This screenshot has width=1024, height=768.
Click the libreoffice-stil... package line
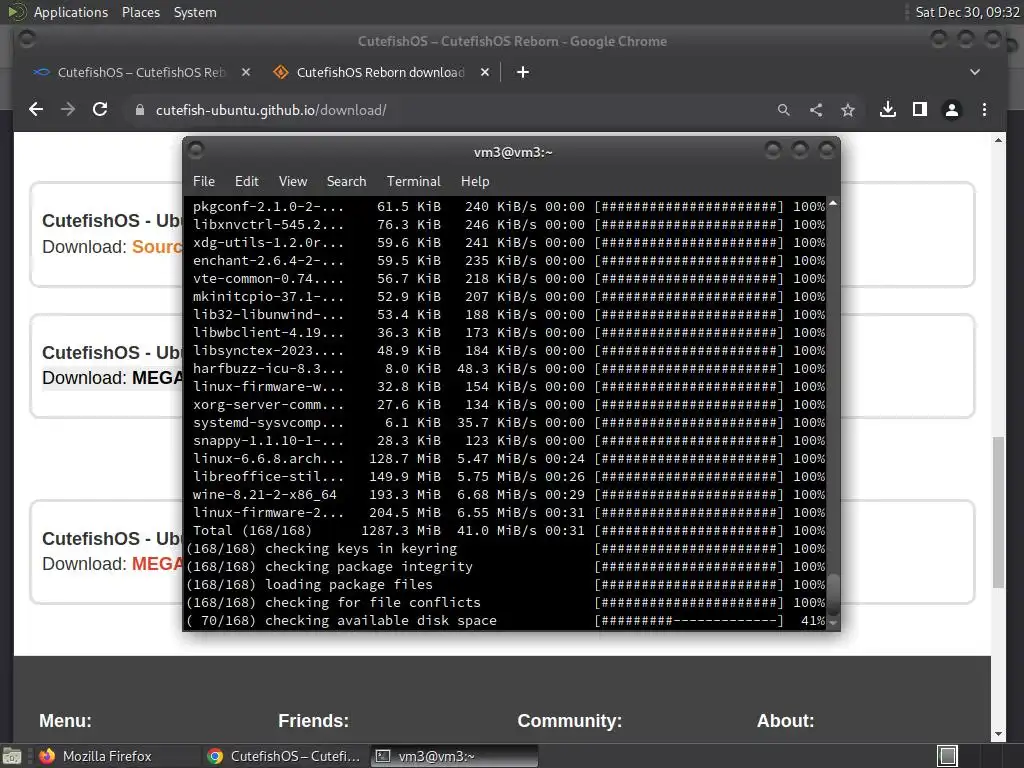click(508, 477)
